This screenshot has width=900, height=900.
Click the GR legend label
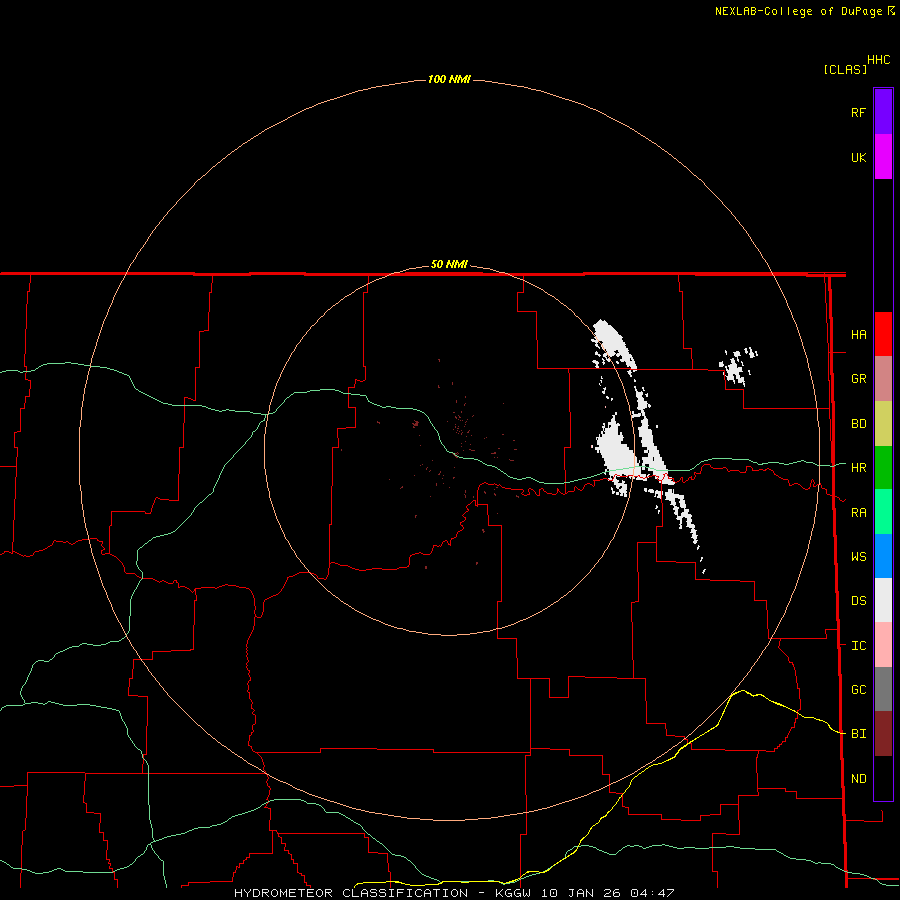tap(858, 379)
